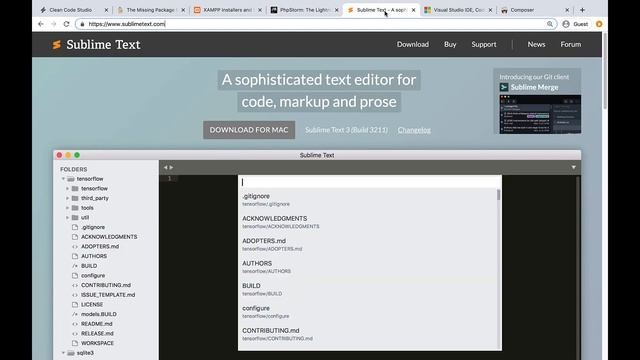Click the previous tab arrow in editor

165,167
